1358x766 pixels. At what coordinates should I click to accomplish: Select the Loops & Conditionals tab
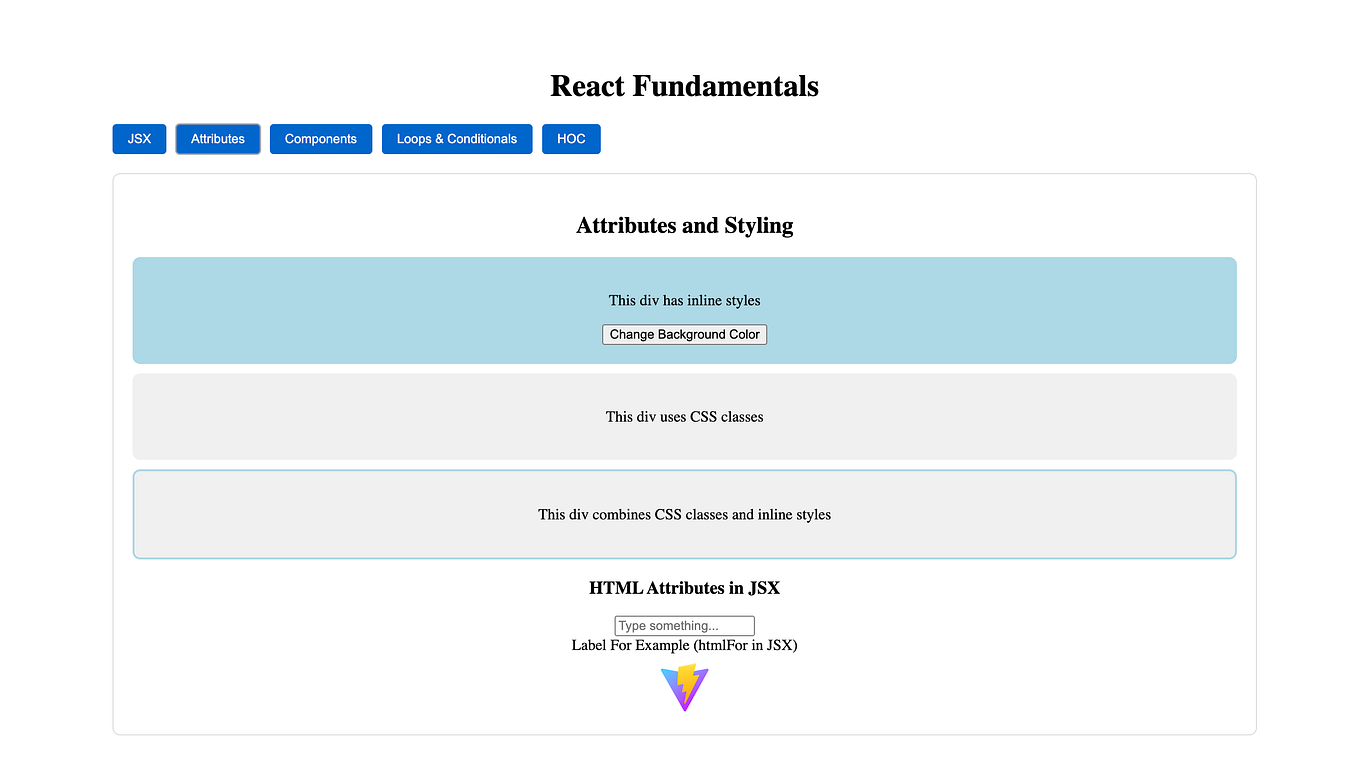(x=456, y=139)
